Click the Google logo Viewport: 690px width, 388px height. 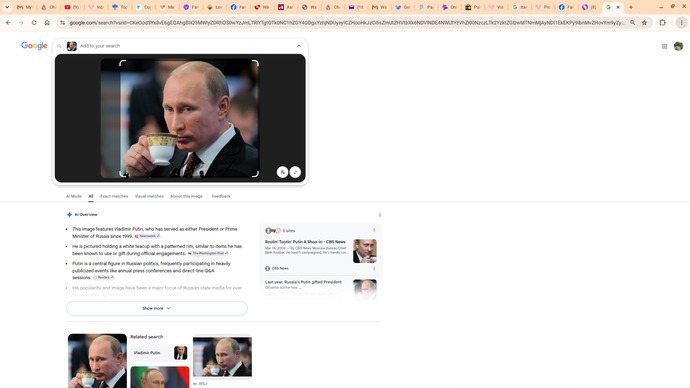click(34, 46)
